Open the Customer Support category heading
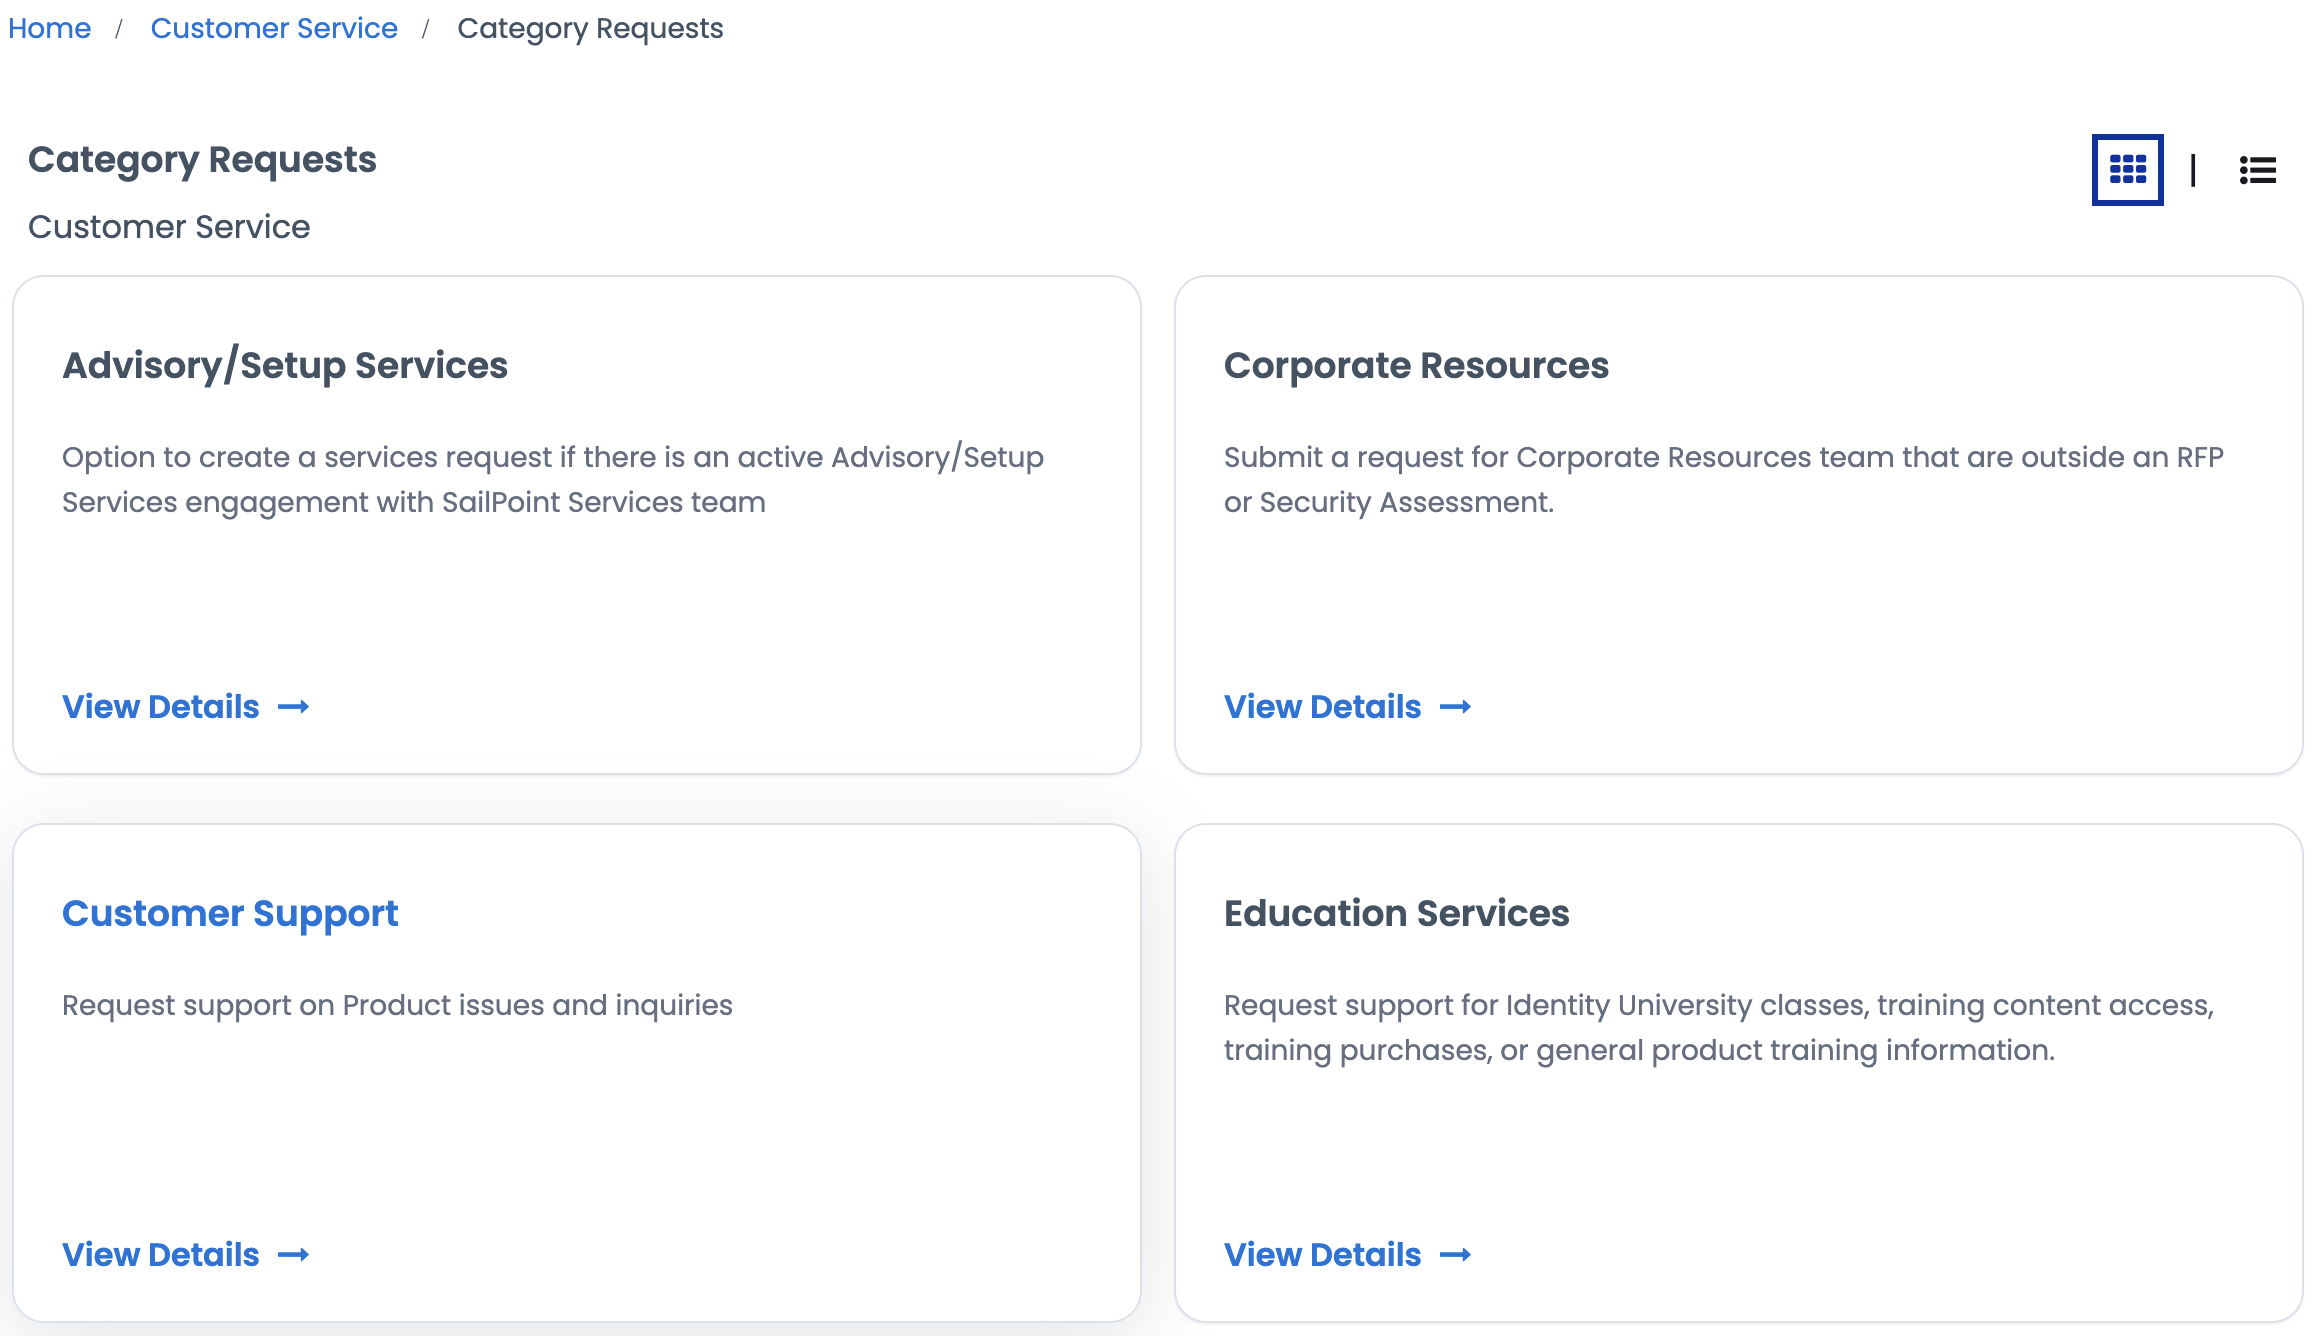The image size is (2316, 1336). (230, 913)
